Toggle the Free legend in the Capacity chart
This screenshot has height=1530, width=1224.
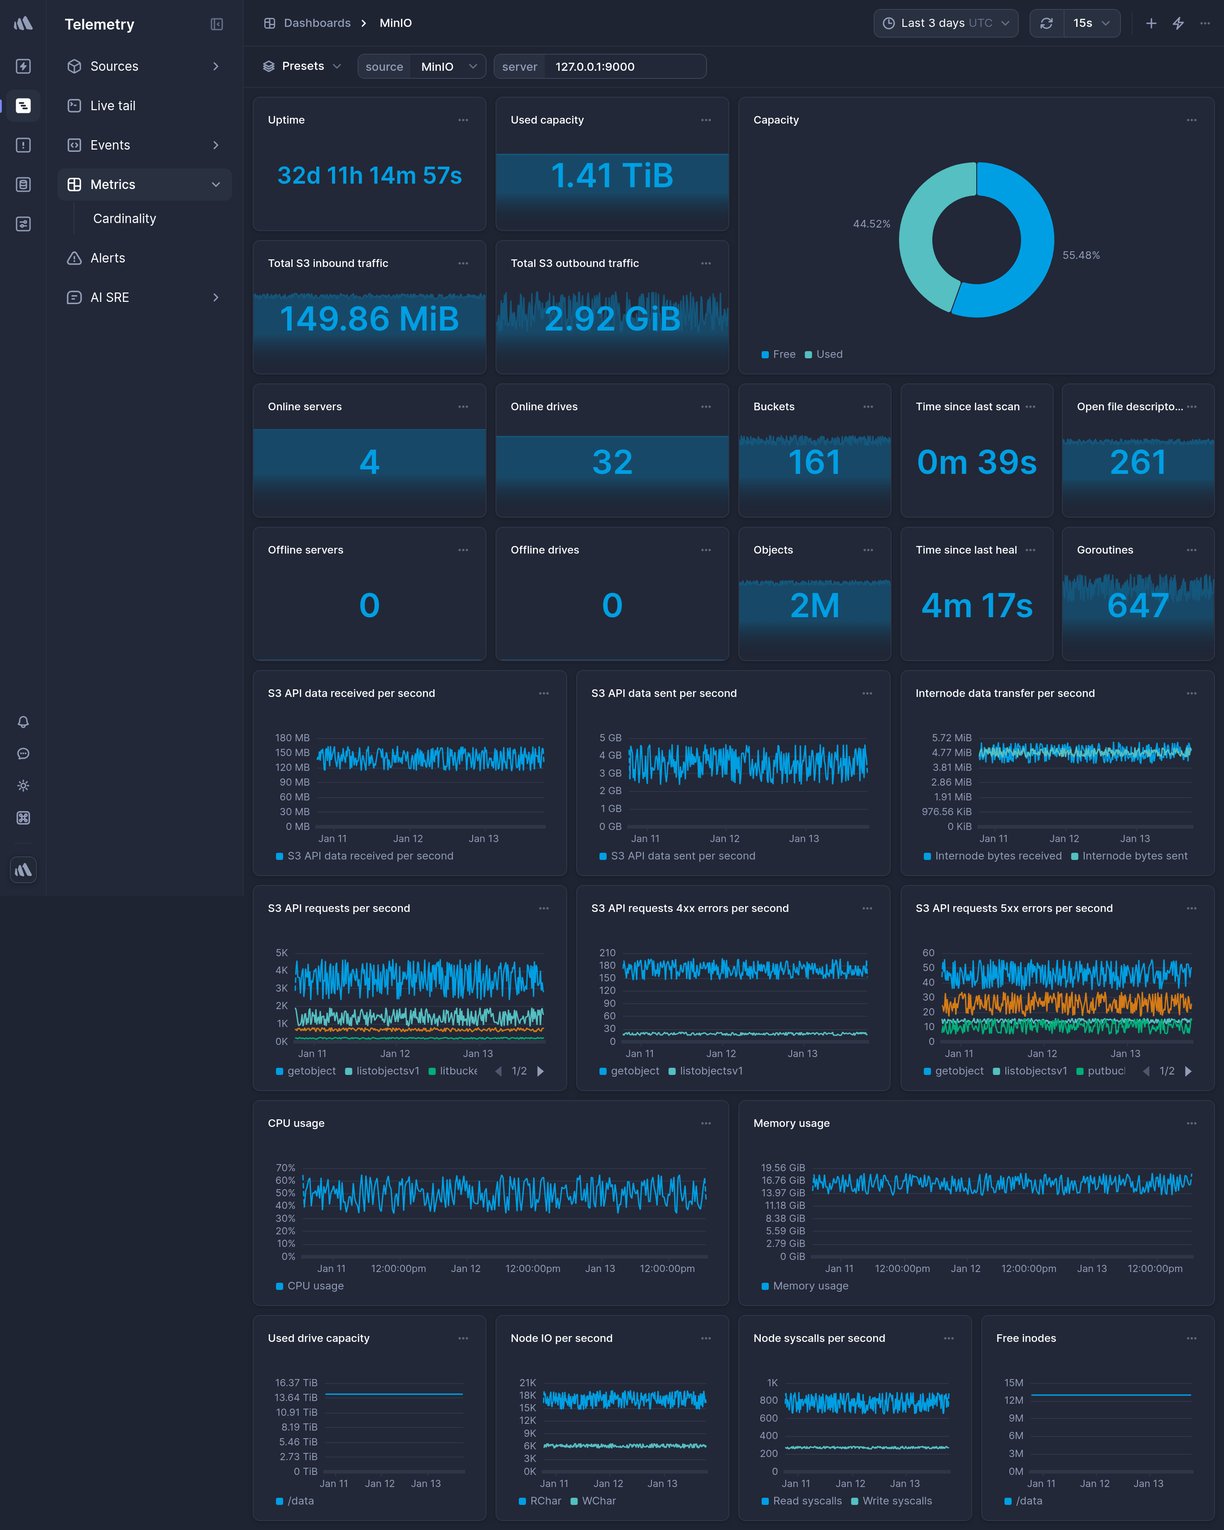[x=779, y=354]
